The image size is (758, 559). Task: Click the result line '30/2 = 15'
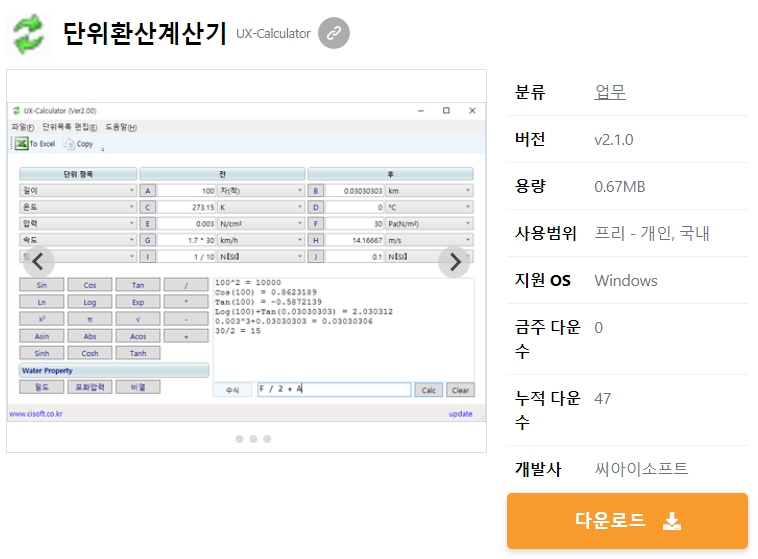tap(238, 331)
